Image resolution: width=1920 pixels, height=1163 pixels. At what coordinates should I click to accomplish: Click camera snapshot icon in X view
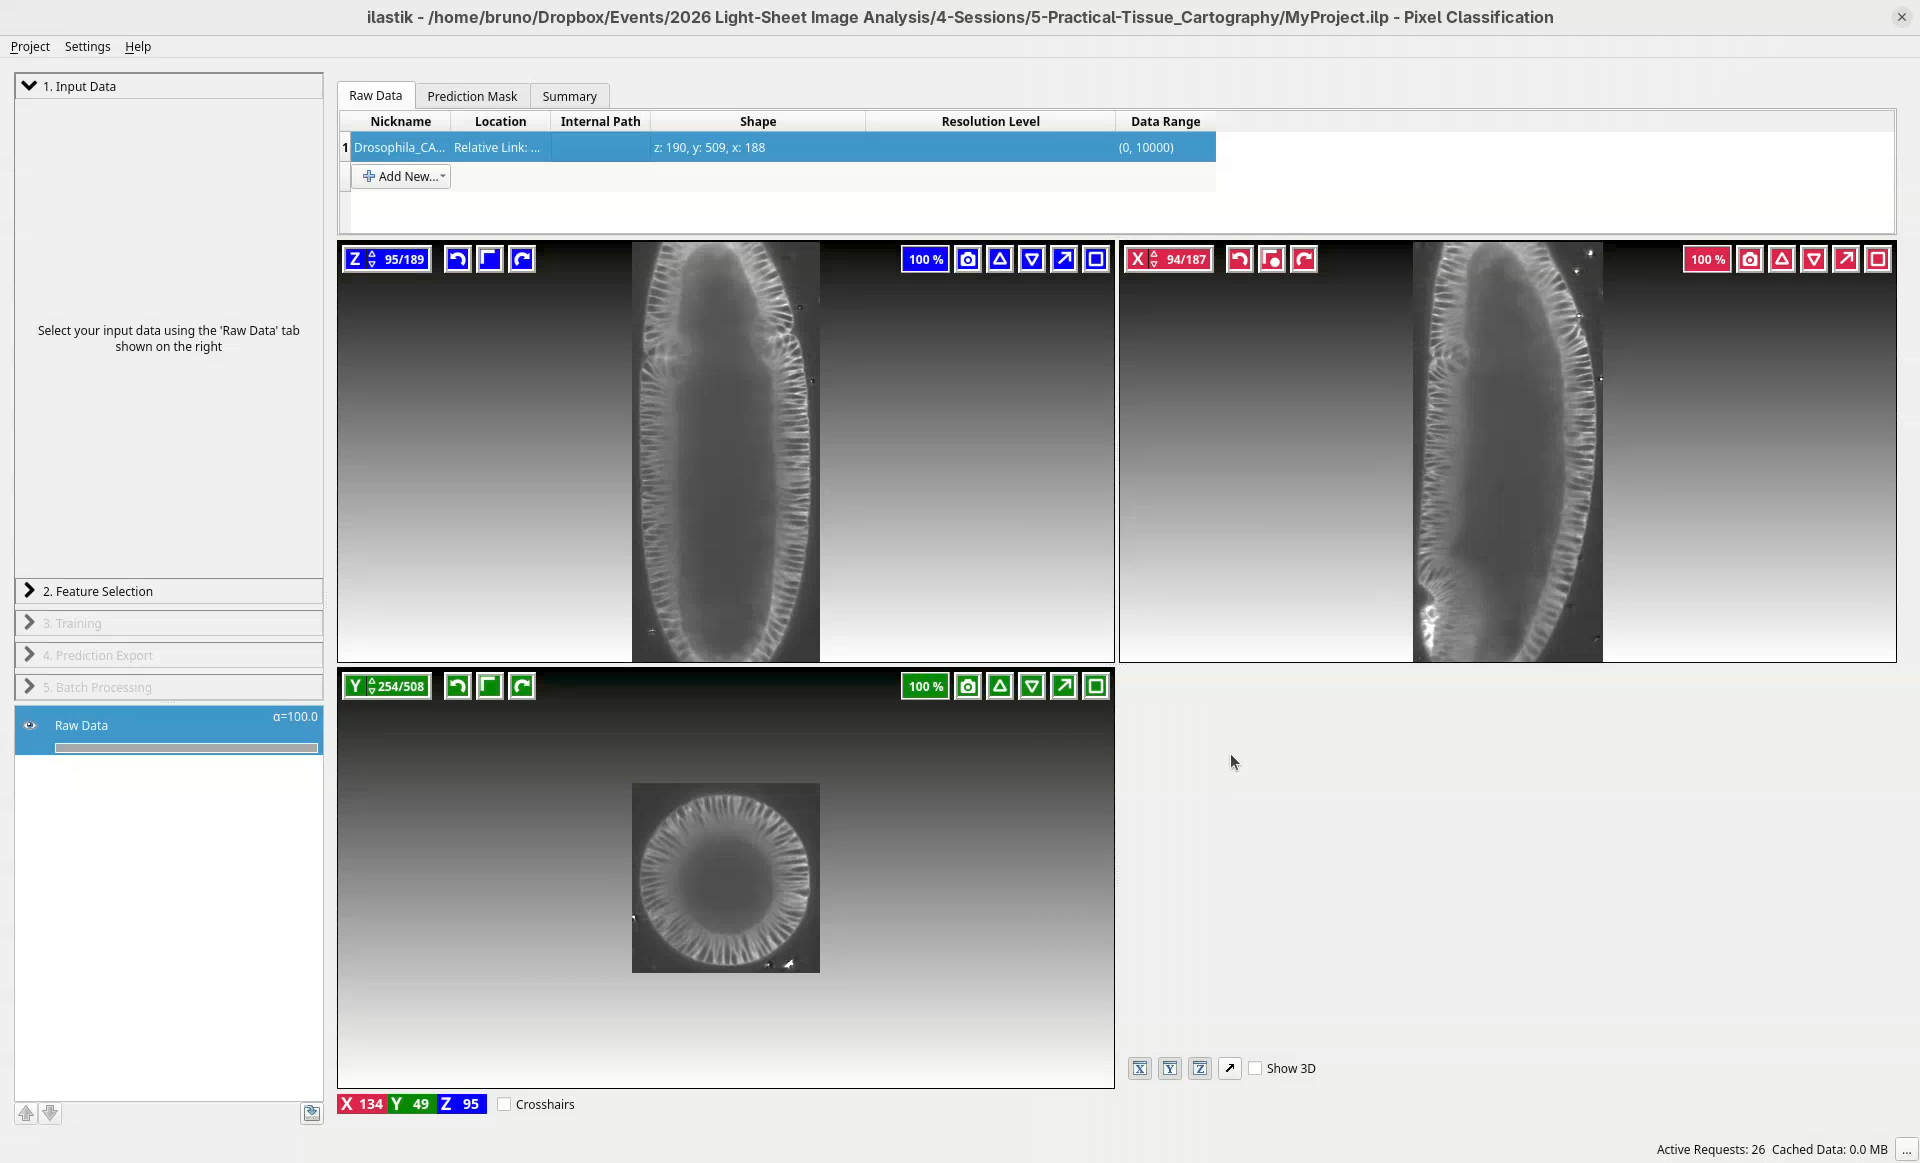(x=1749, y=259)
